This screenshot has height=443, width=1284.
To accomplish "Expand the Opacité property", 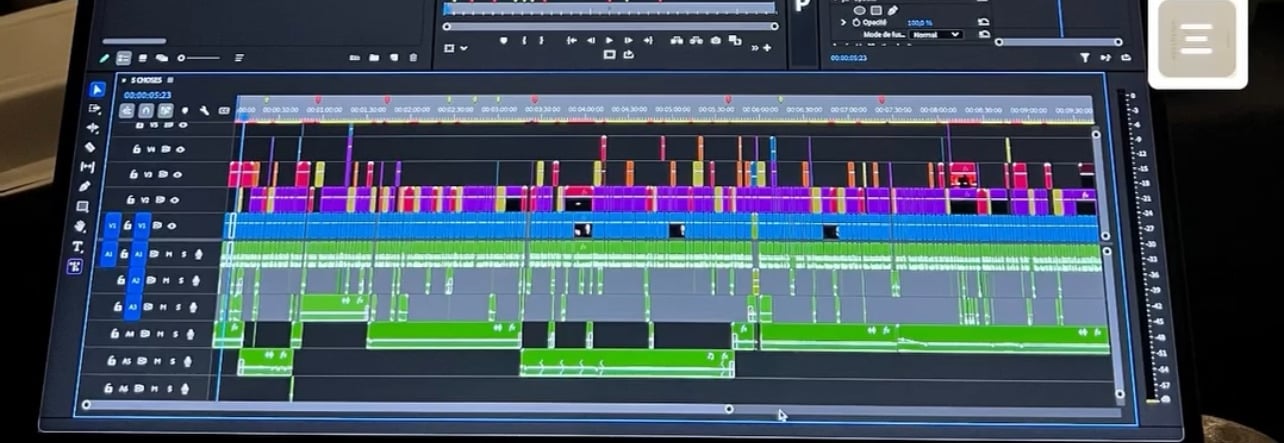I will 843,22.
